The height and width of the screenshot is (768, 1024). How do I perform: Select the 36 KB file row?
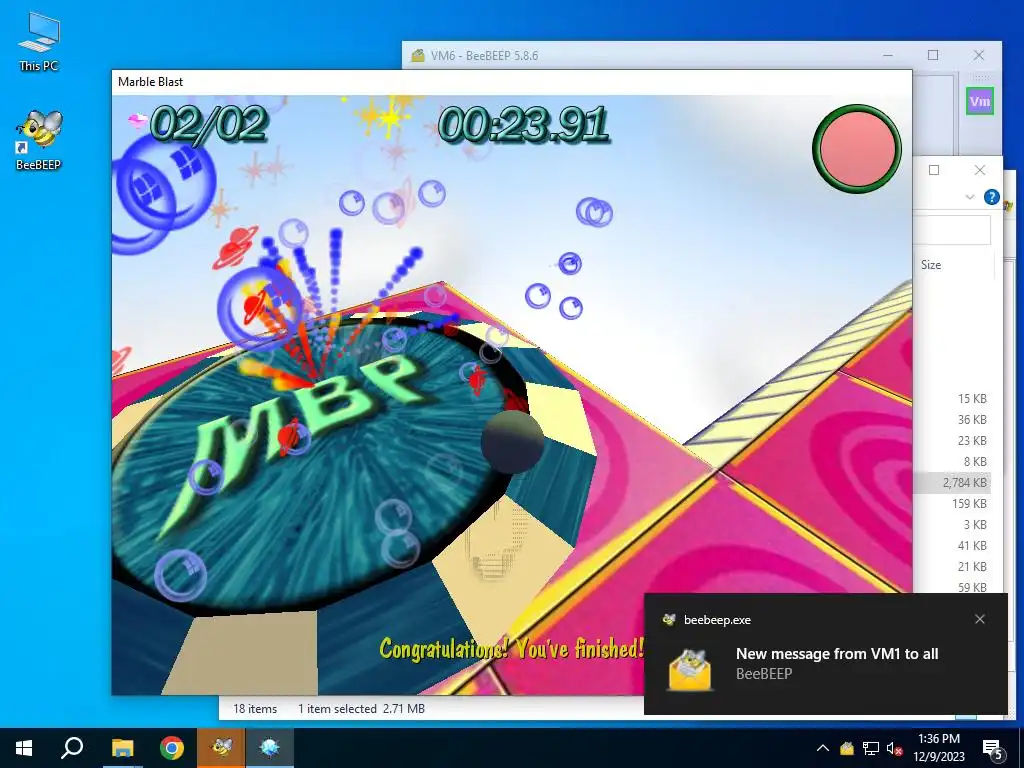click(x=953, y=419)
